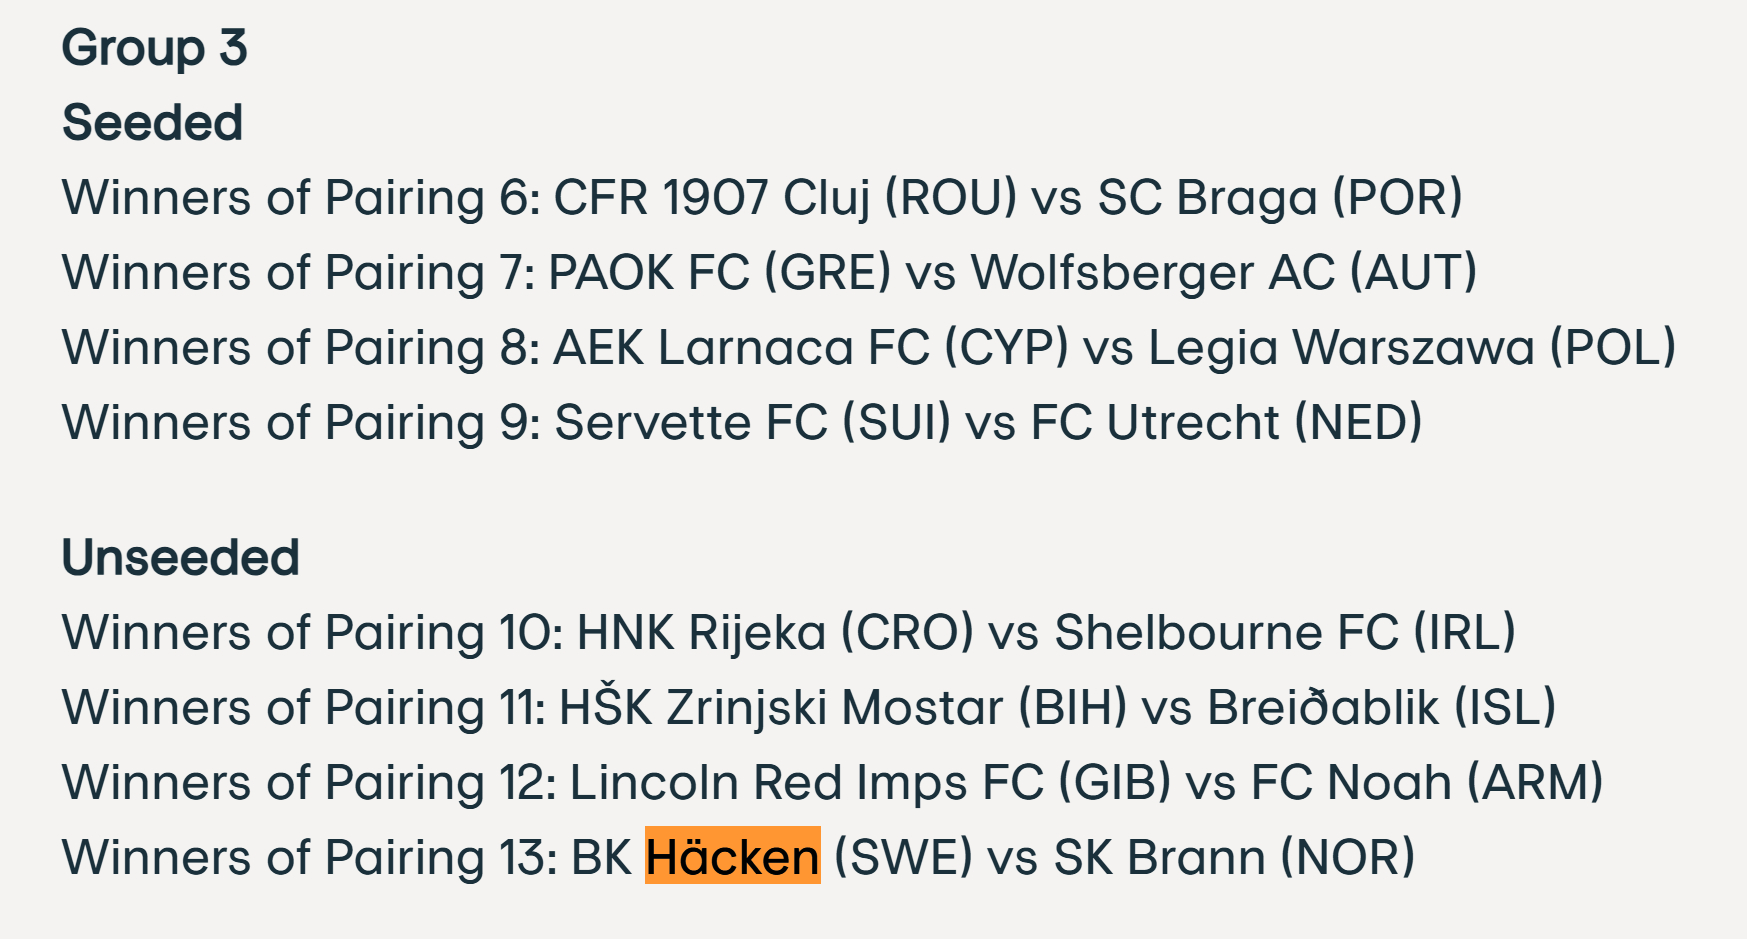Click the Seeded heading
The image size is (1747, 939).
pyautogui.click(x=152, y=123)
